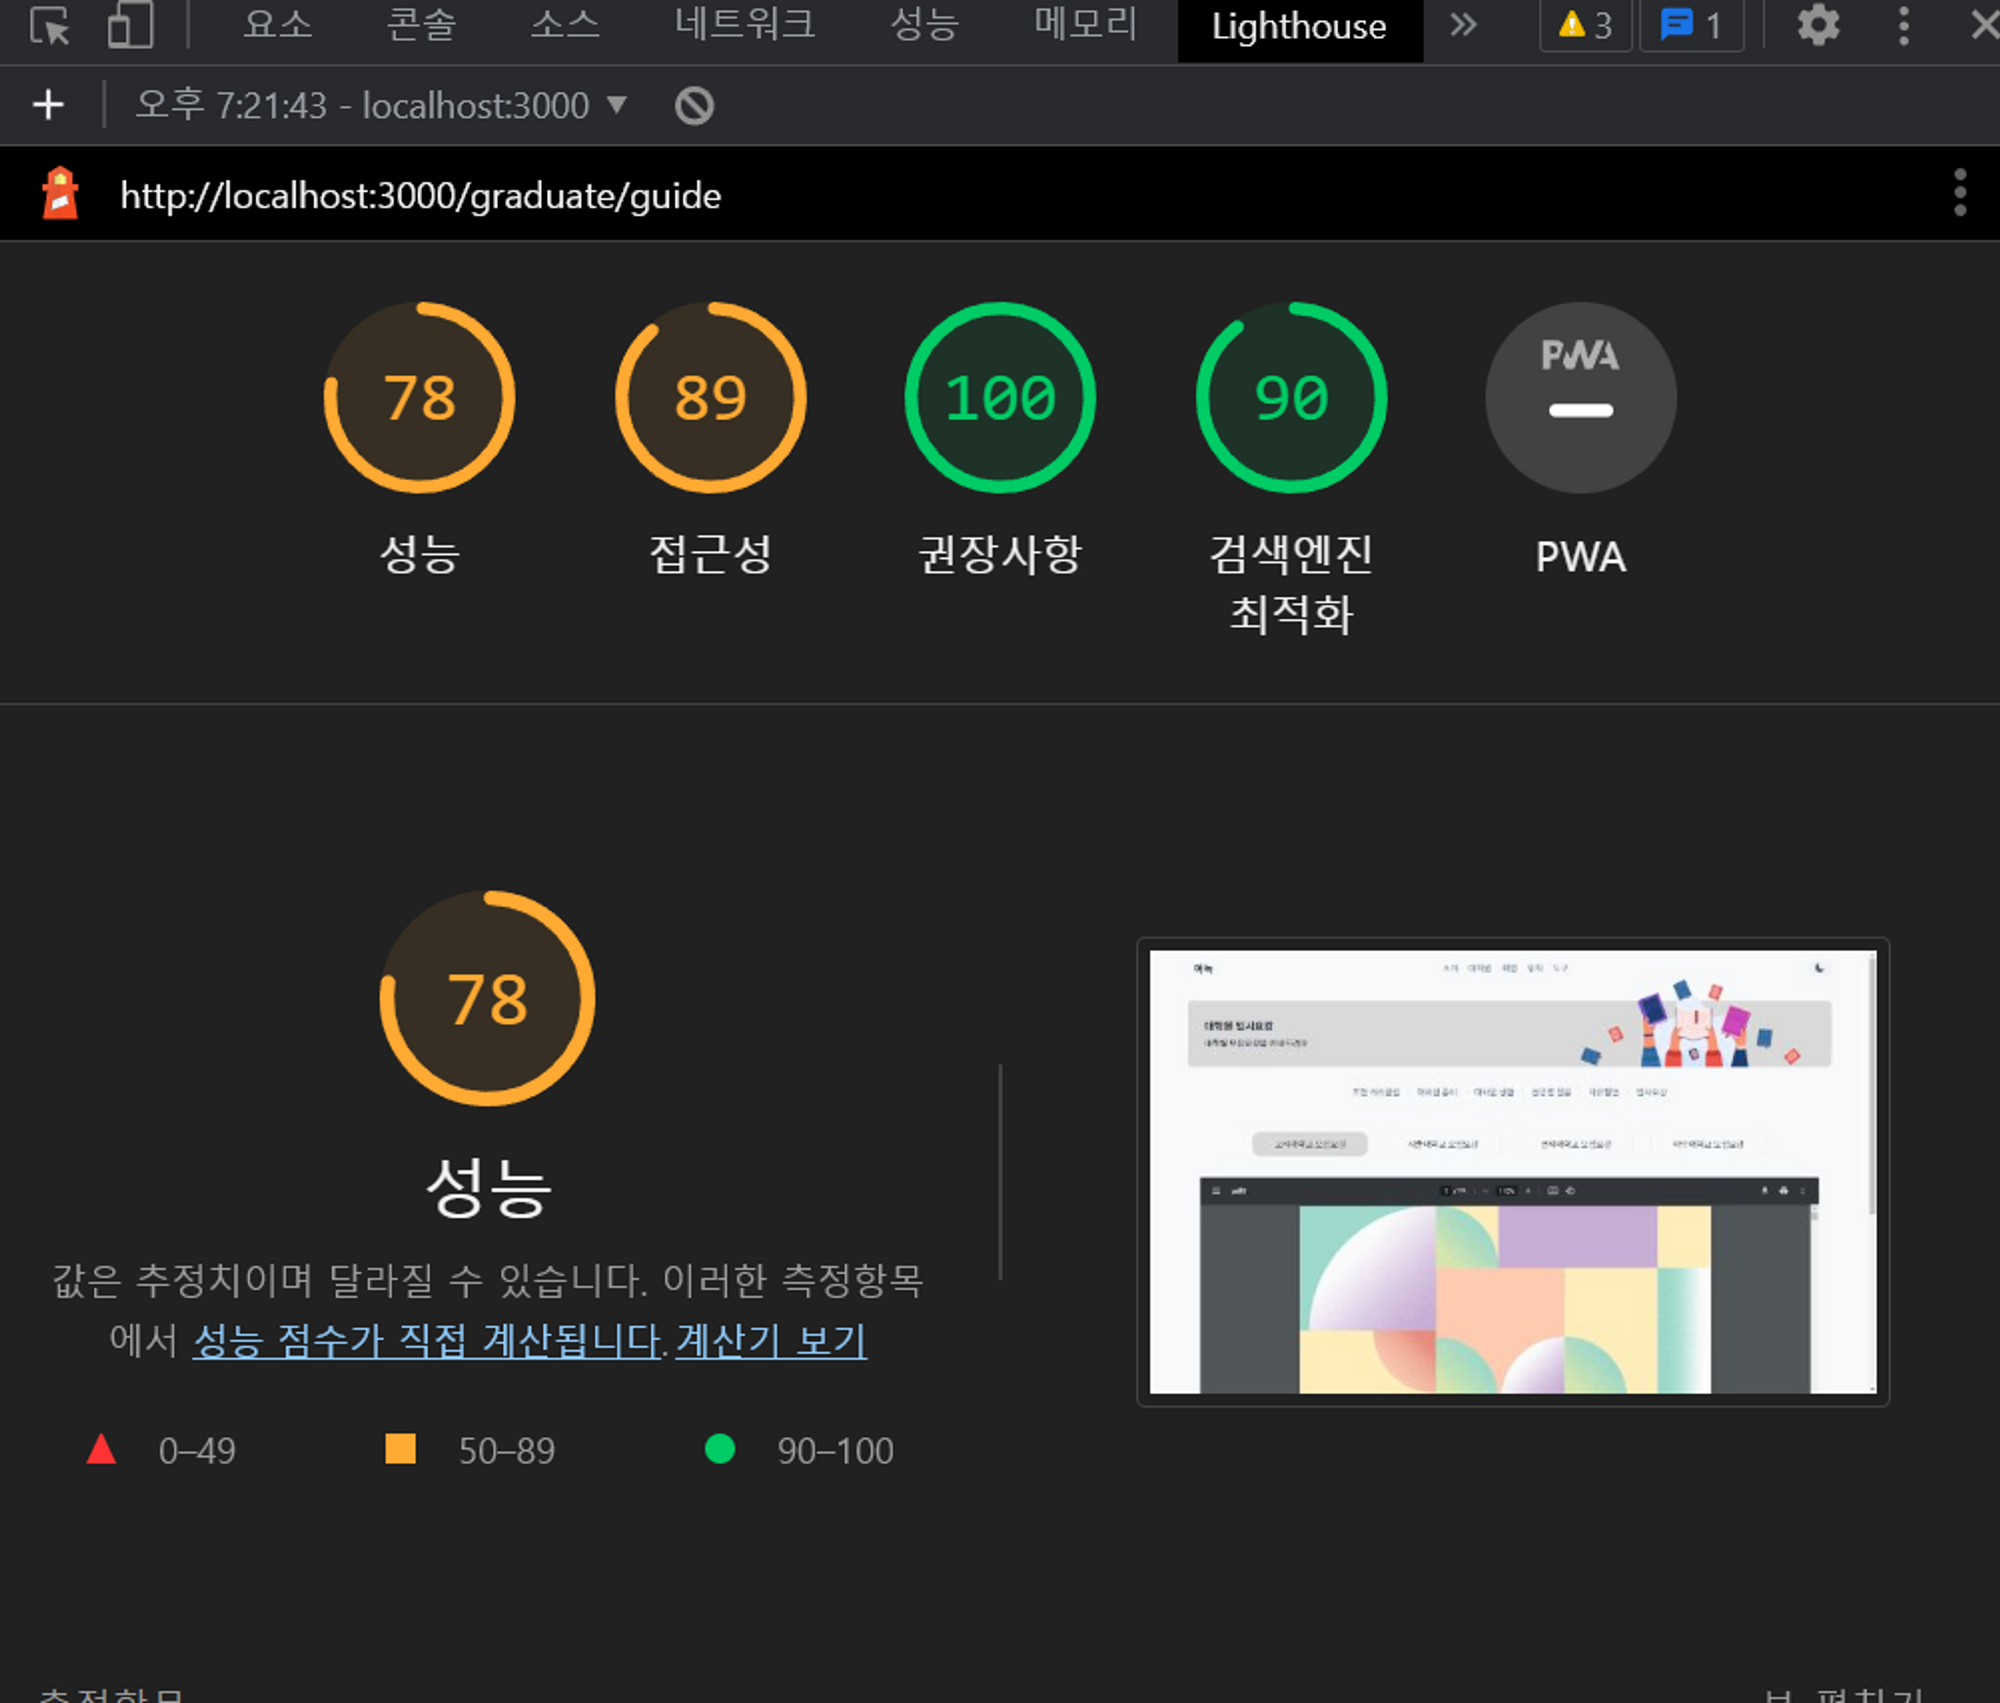Click the plus icon for new report
This screenshot has height=1703, width=2000.
coord(48,105)
